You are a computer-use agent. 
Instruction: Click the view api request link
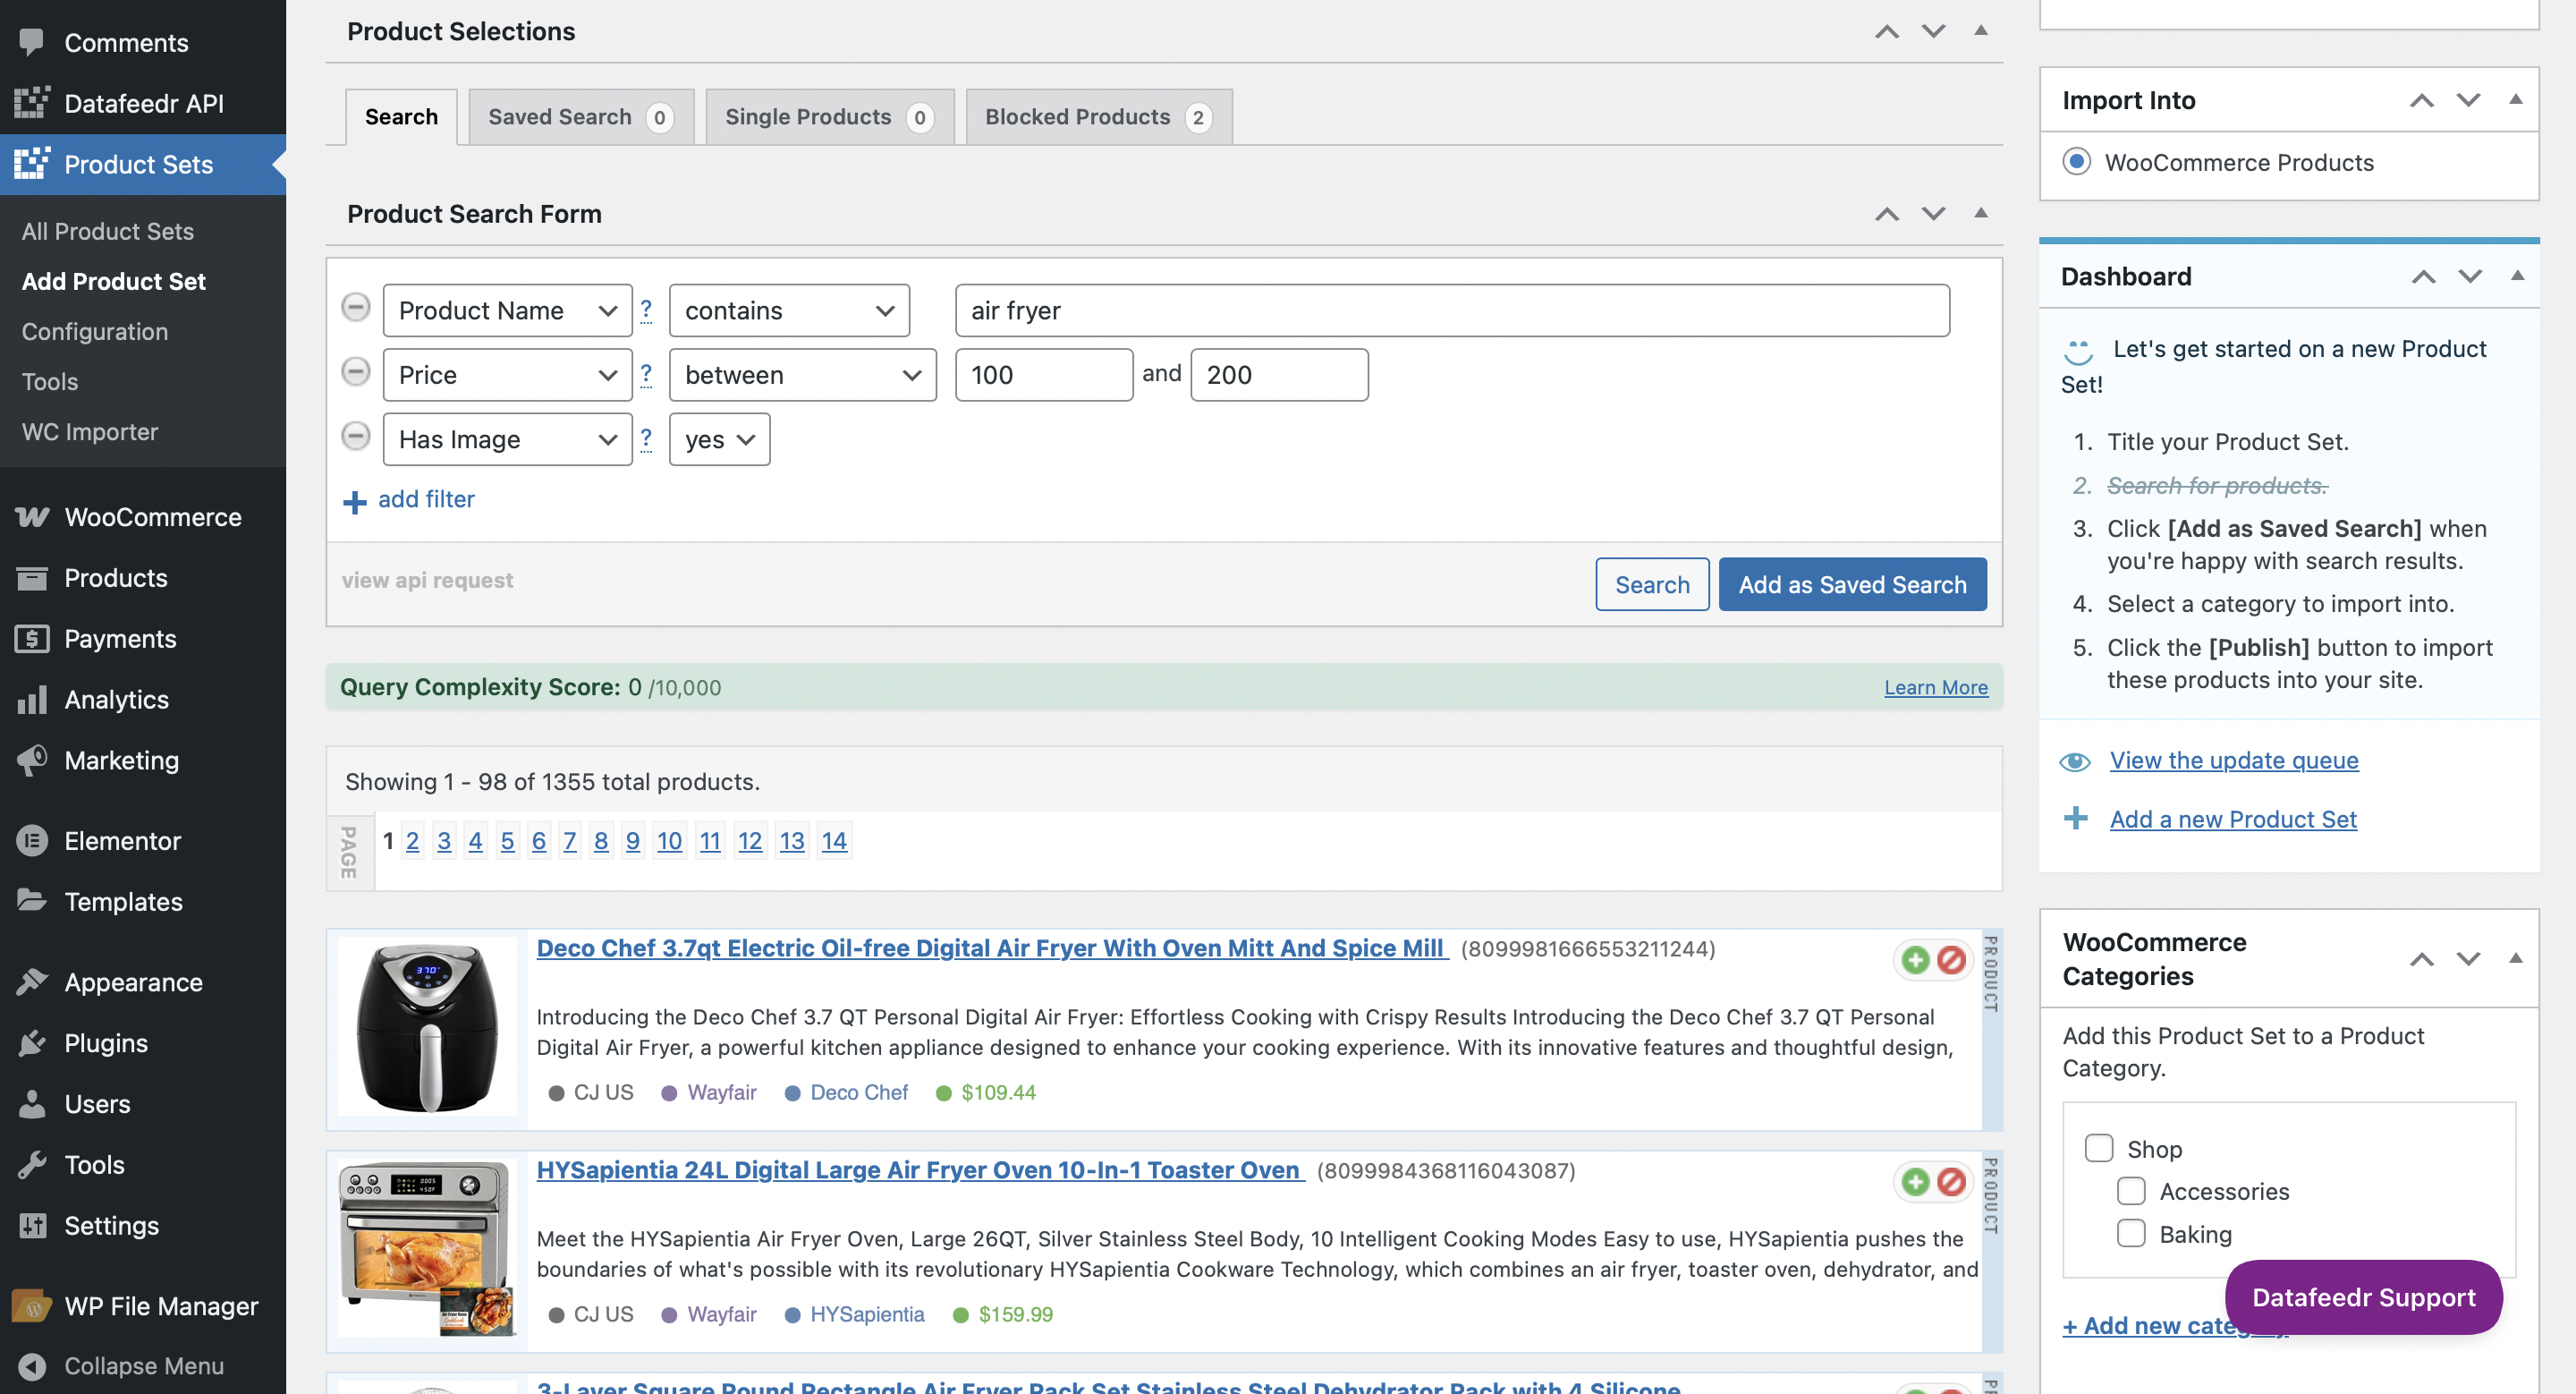(x=427, y=580)
